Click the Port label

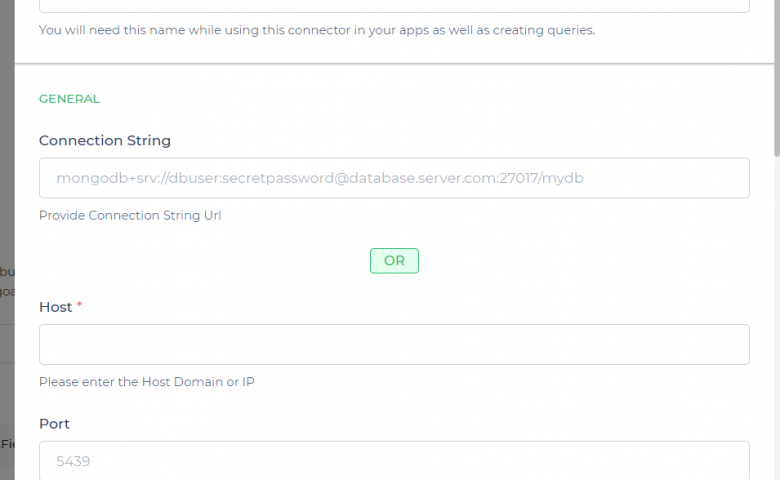click(54, 424)
